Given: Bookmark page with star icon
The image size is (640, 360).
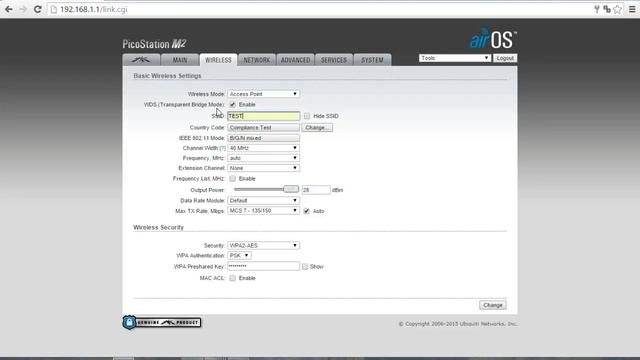Looking at the screenshot, I should 618,9.
